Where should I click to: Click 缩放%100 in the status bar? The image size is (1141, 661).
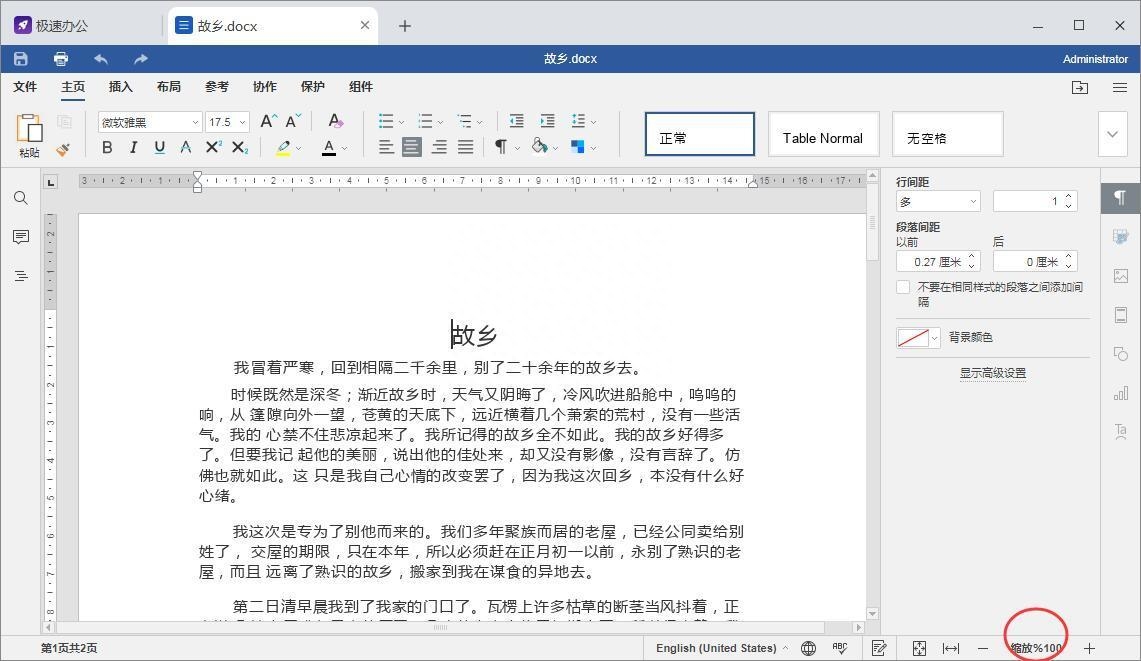tap(1036, 647)
